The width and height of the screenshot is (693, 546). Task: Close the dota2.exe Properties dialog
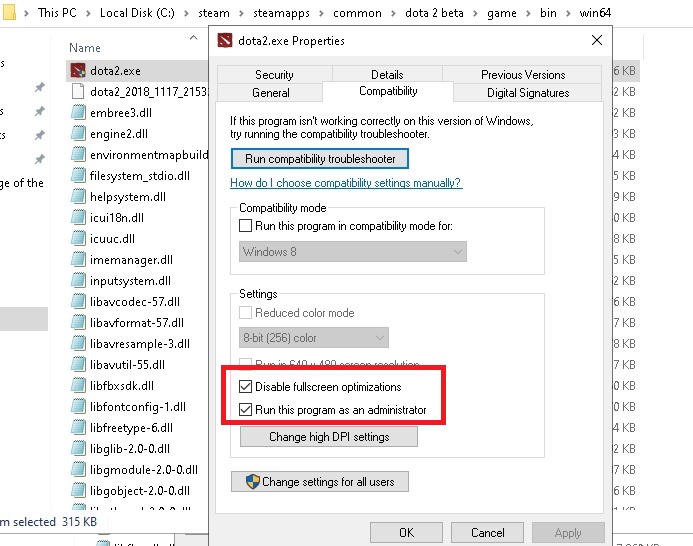597,40
